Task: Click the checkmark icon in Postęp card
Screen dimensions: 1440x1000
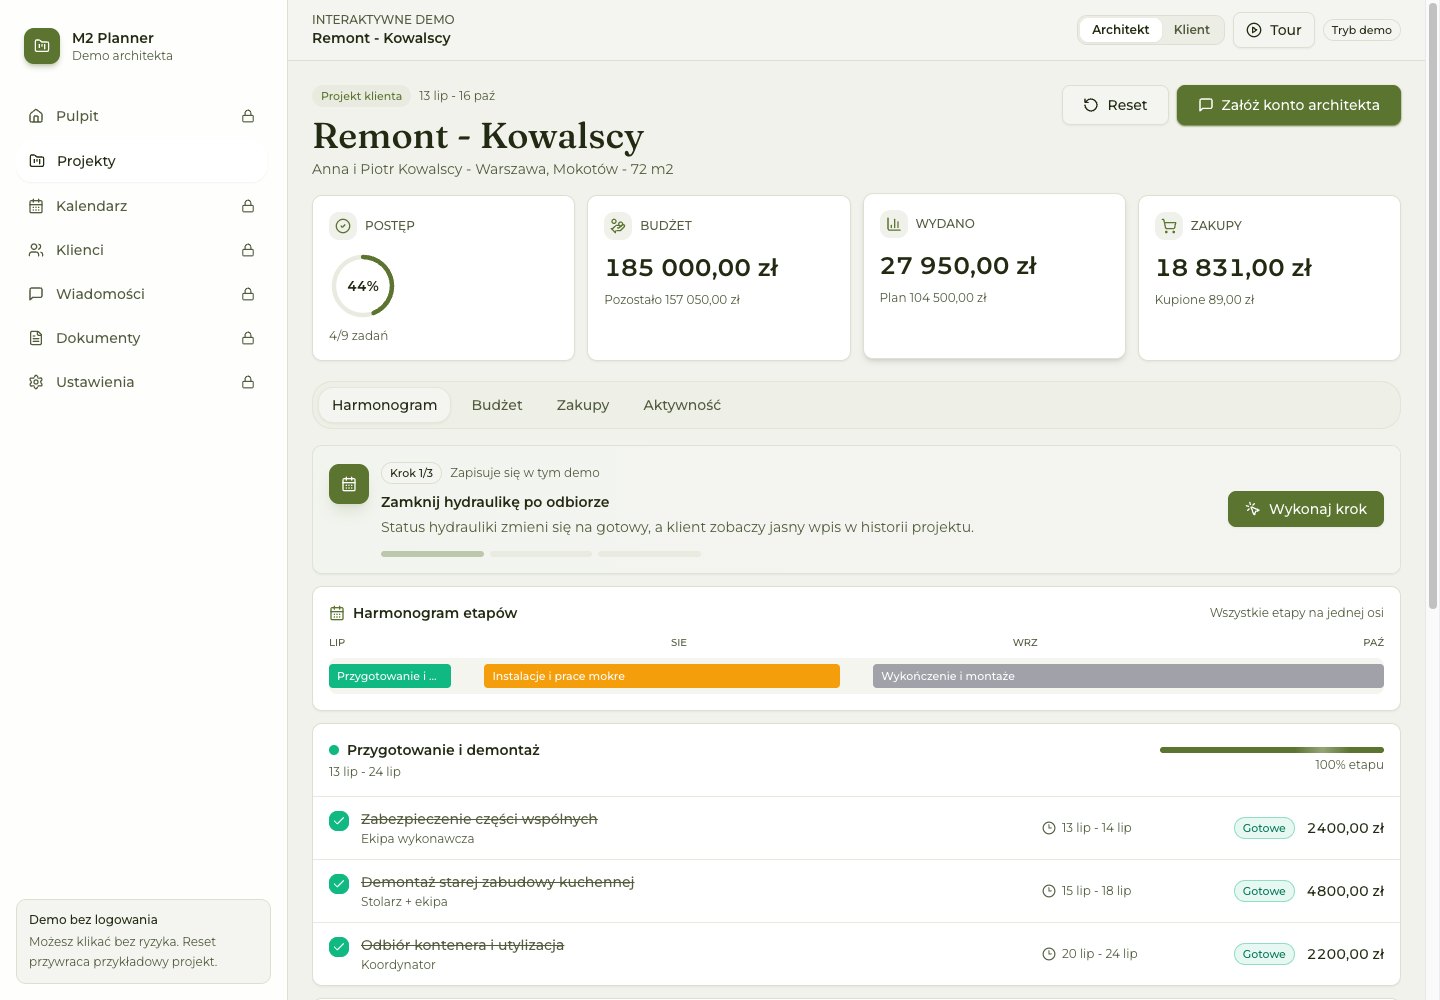Action: pyautogui.click(x=343, y=226)
